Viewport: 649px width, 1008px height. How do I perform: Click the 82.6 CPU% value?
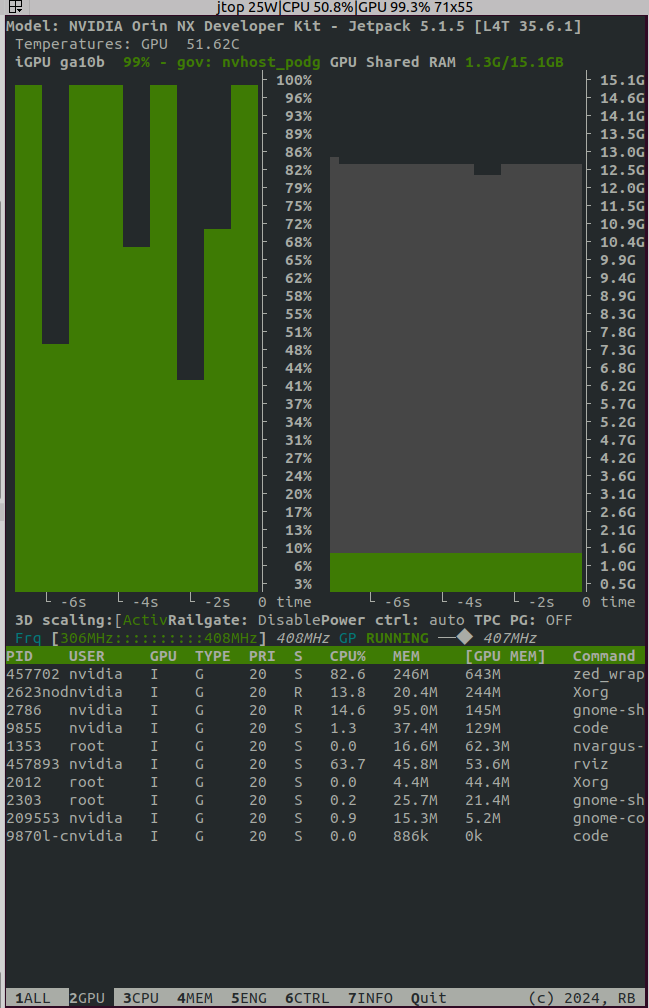coord(348,674)
